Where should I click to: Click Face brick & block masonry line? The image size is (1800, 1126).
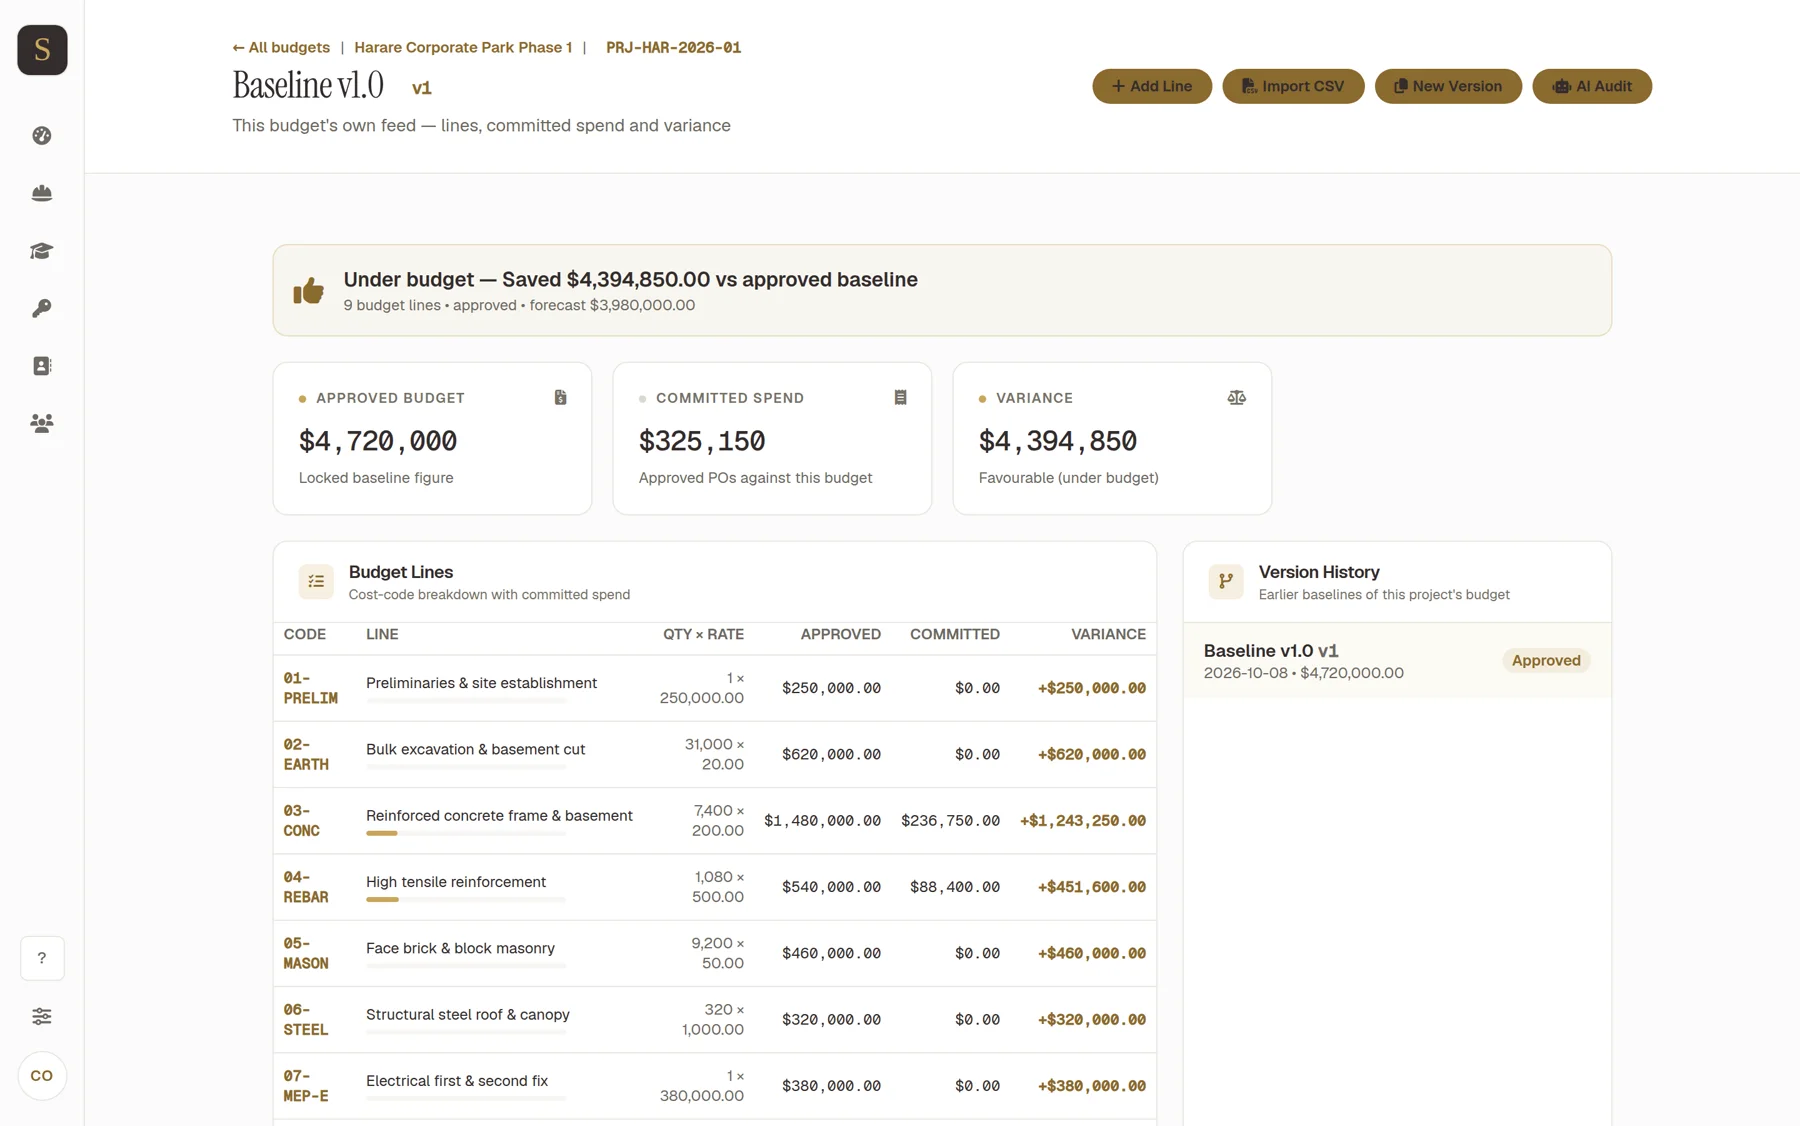(460, 948)
